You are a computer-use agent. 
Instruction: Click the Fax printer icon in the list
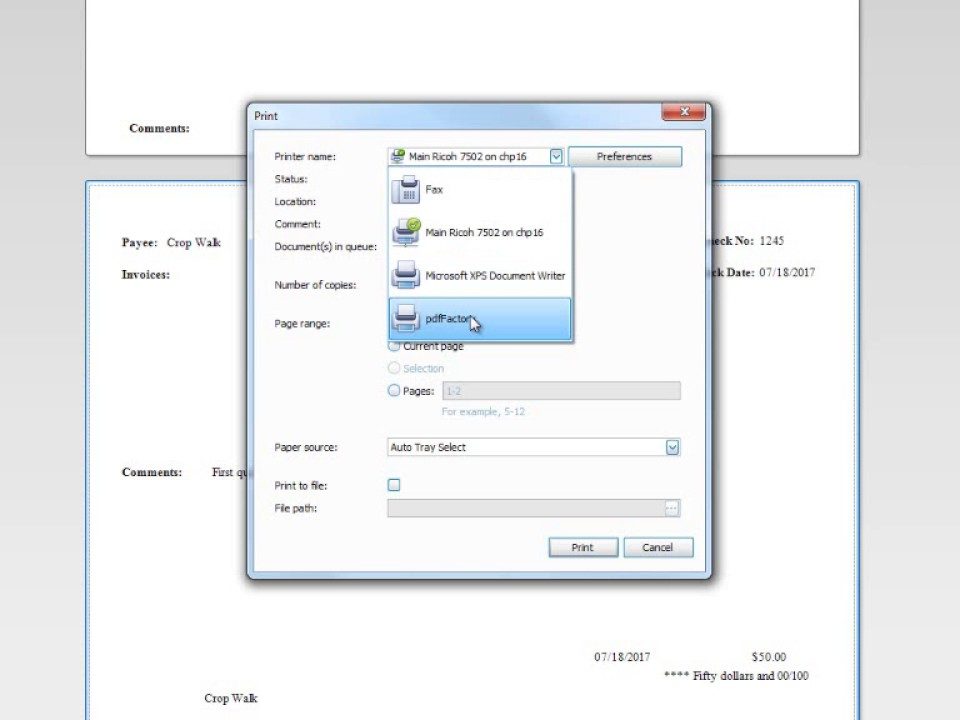coord(406,190)
